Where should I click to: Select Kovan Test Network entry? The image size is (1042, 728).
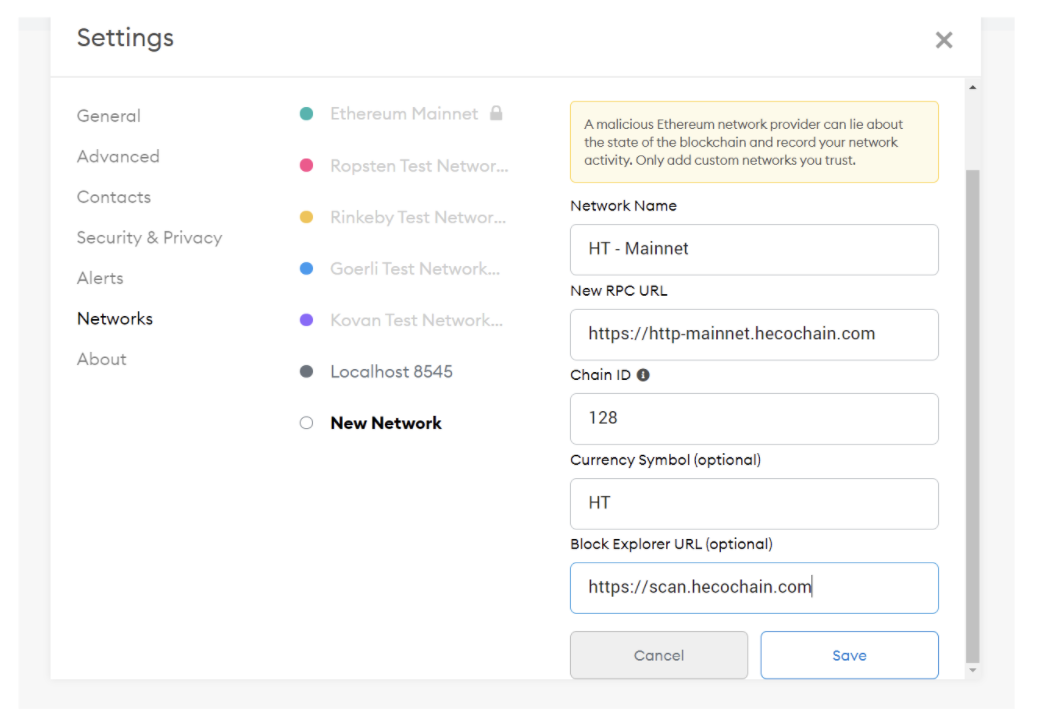pyautogui.click(x=417, y=320)
